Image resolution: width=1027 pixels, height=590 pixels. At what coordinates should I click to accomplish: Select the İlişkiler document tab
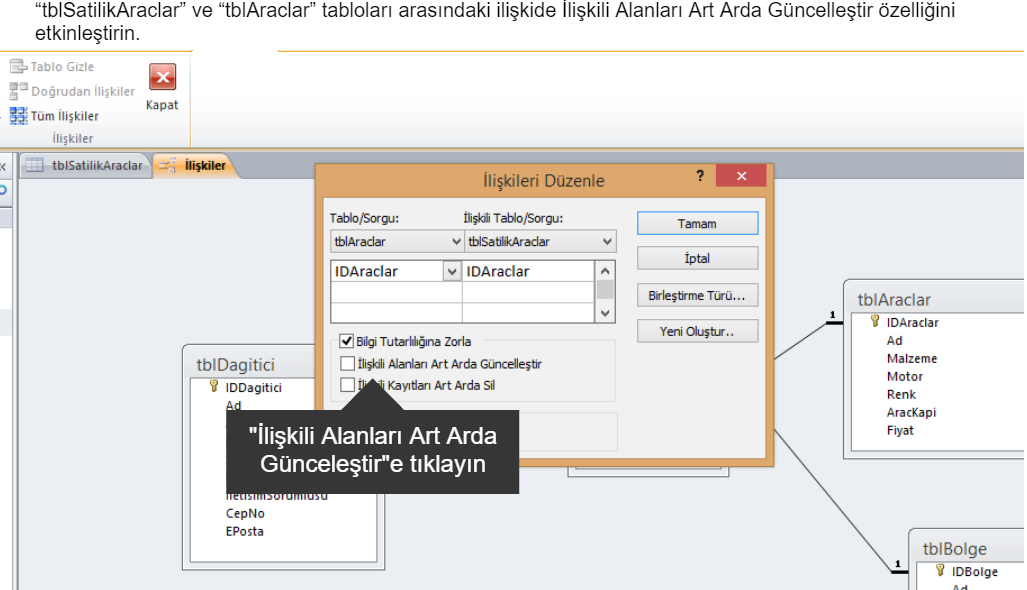tap(195, 165)
